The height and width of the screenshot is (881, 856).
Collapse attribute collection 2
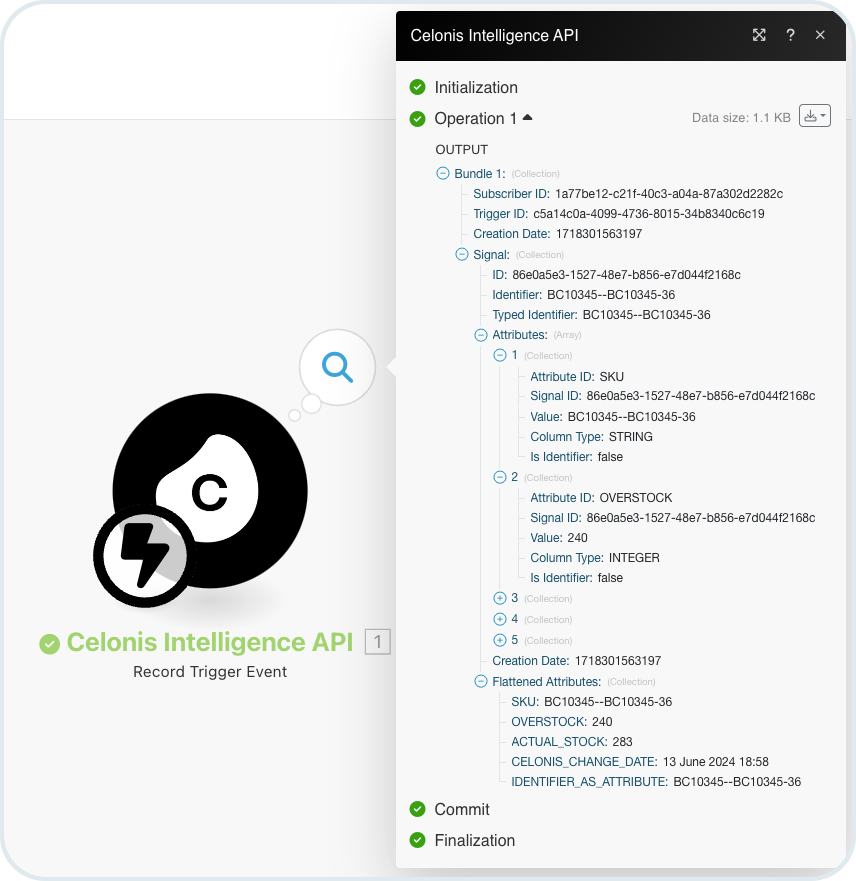click(x=500, y=478)
